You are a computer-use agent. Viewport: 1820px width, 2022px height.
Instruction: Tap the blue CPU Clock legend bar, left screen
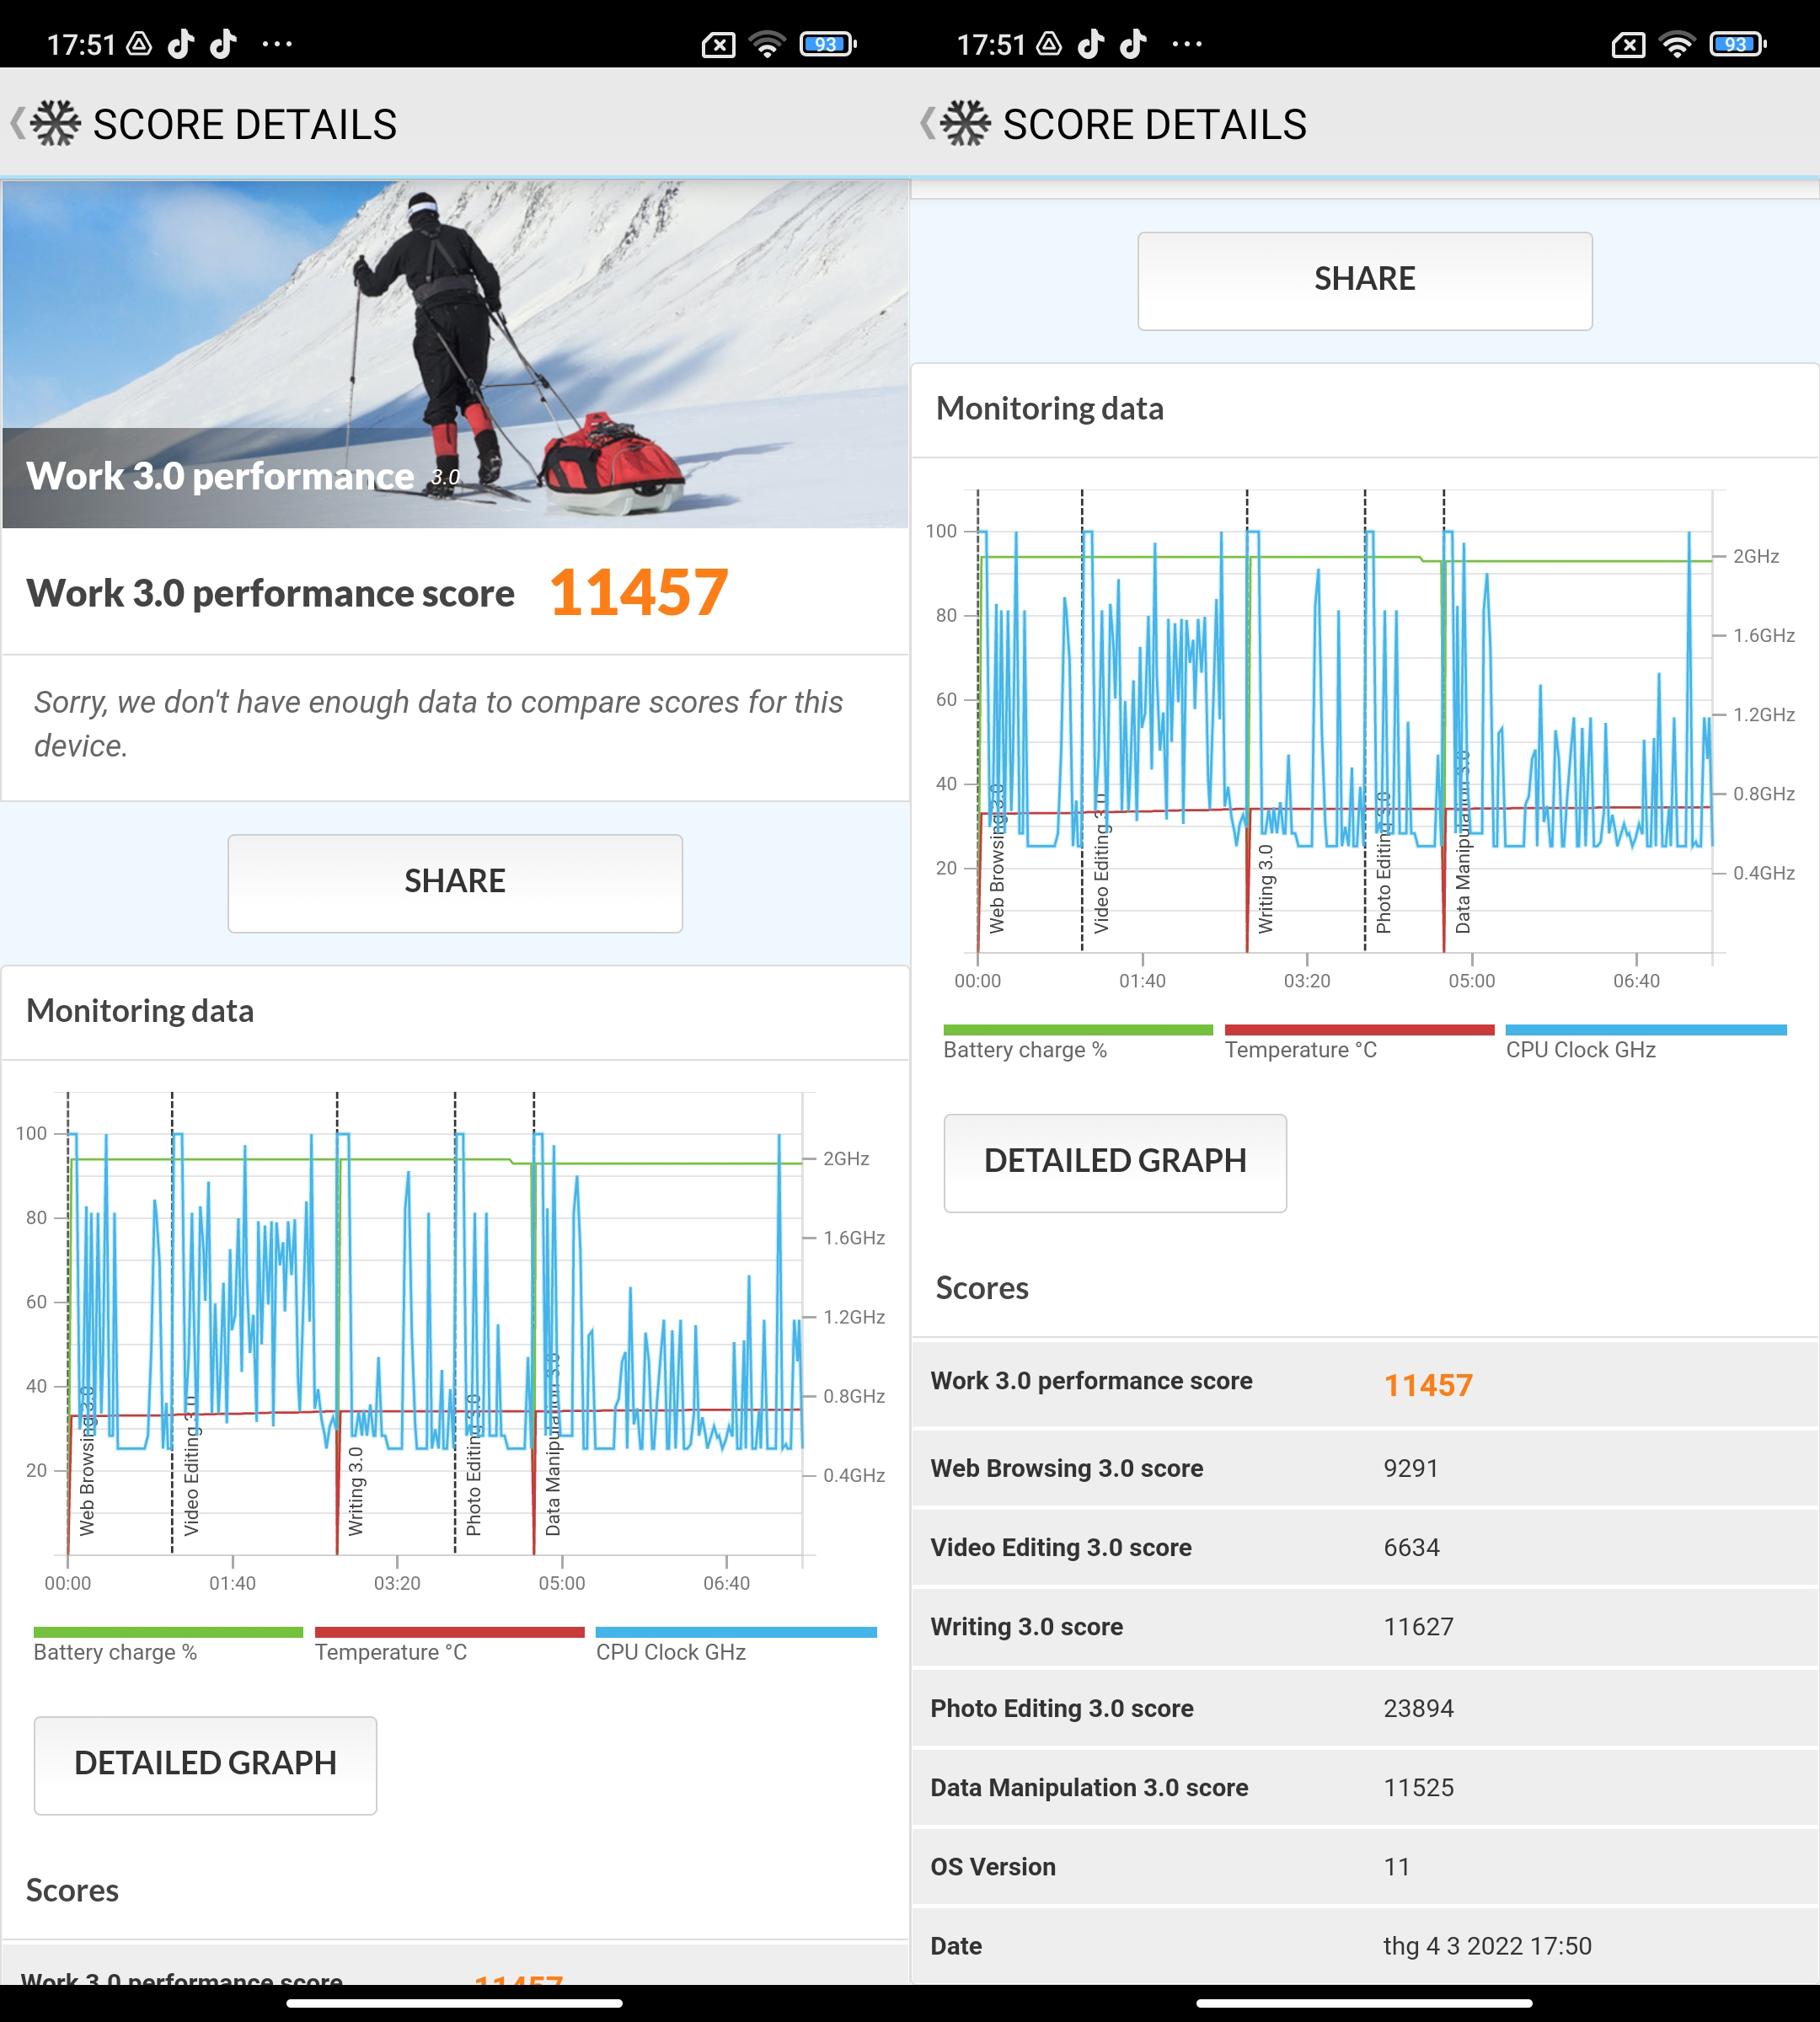click(736, 1632)
